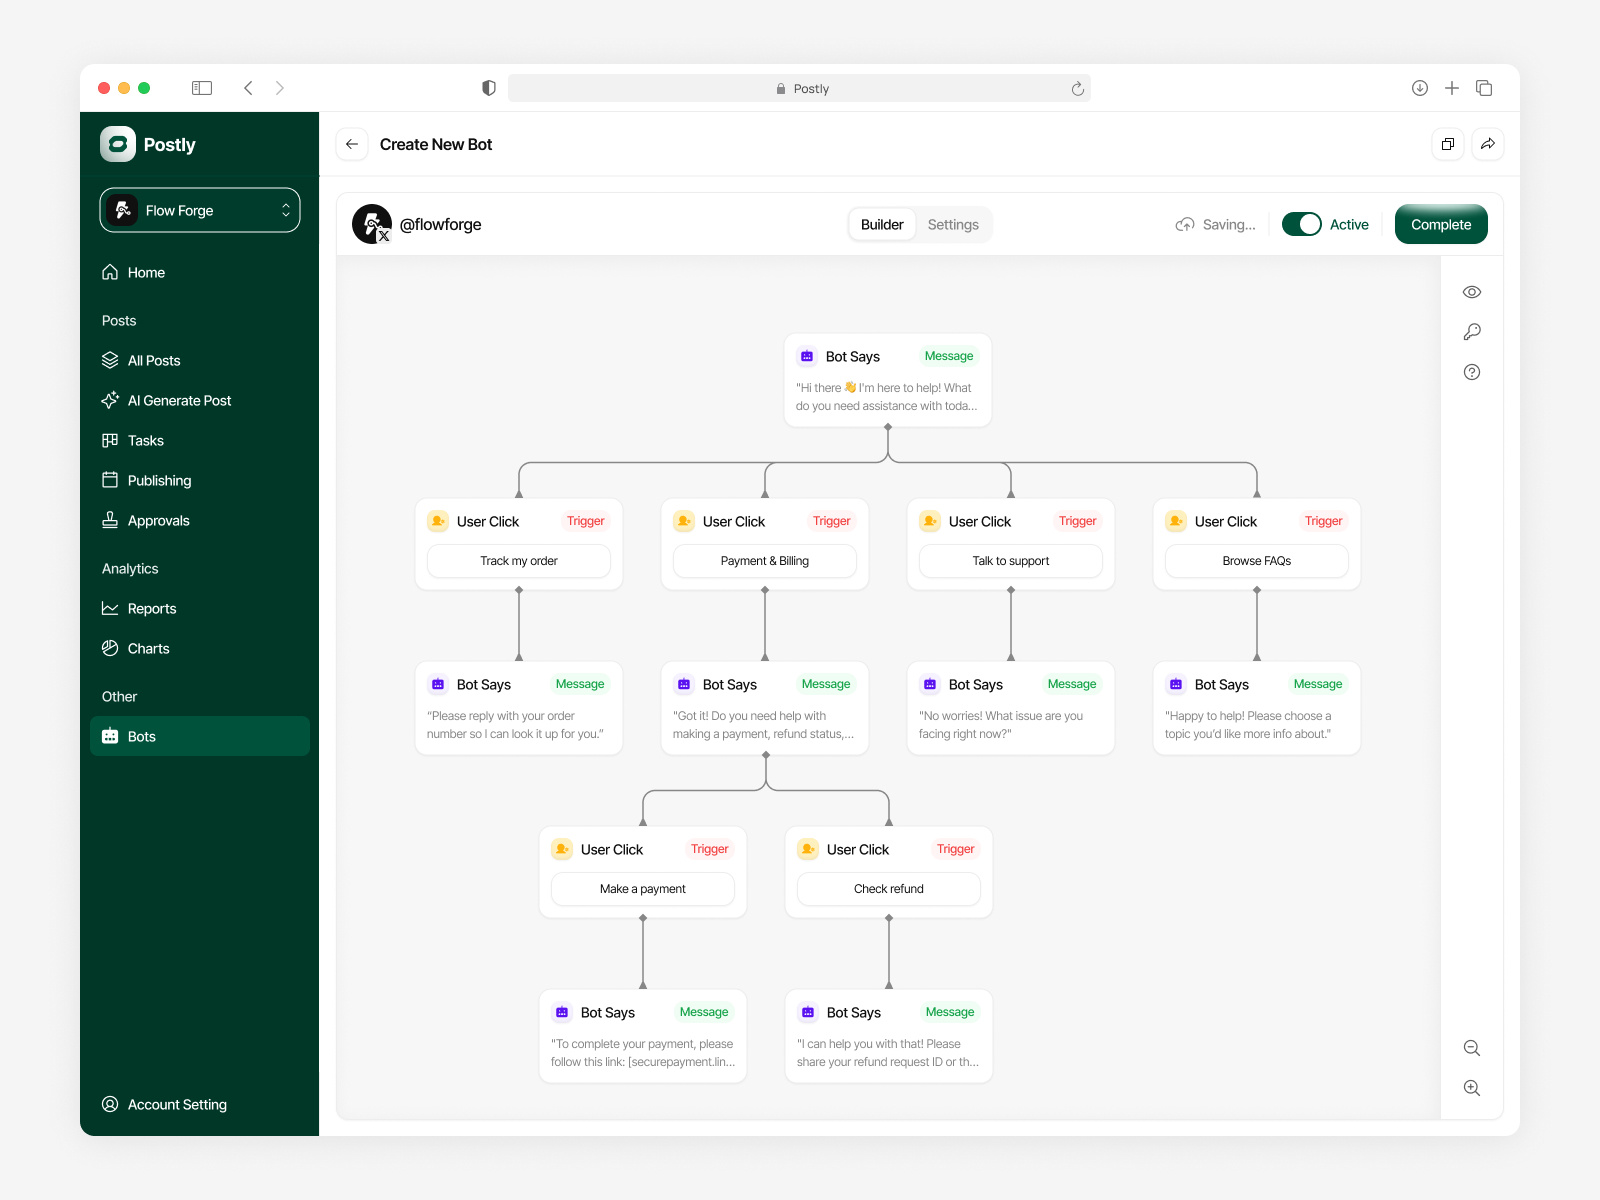The height and width of the screenshot is (1200, 1600).
Task: Switch to the Settings tab
Action: pyautogui.click(x=952, y=224)
